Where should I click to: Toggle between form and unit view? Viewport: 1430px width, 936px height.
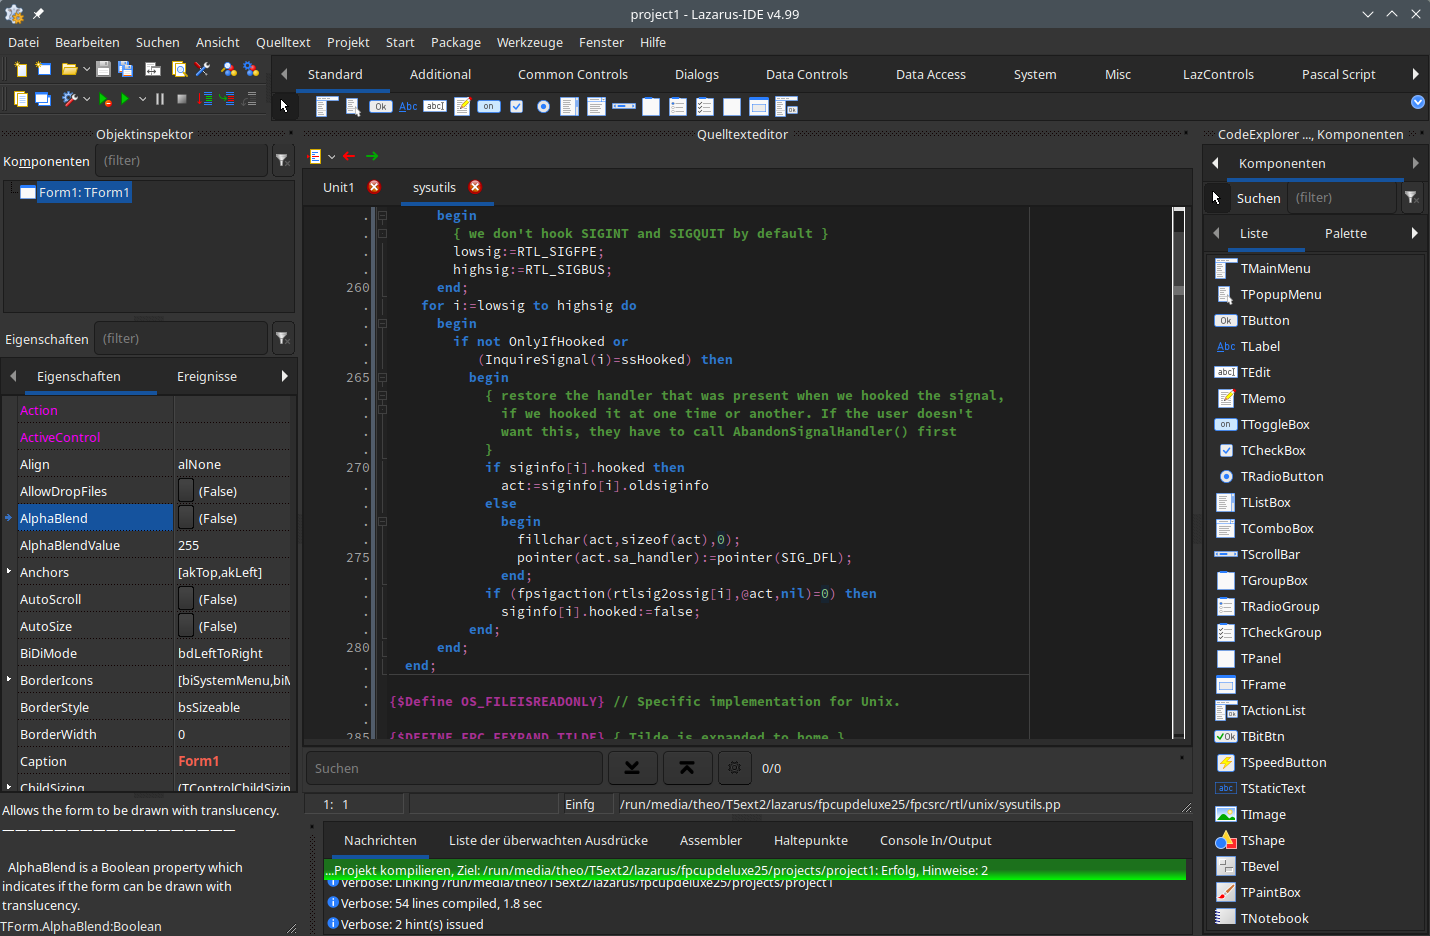coord(153,69)
